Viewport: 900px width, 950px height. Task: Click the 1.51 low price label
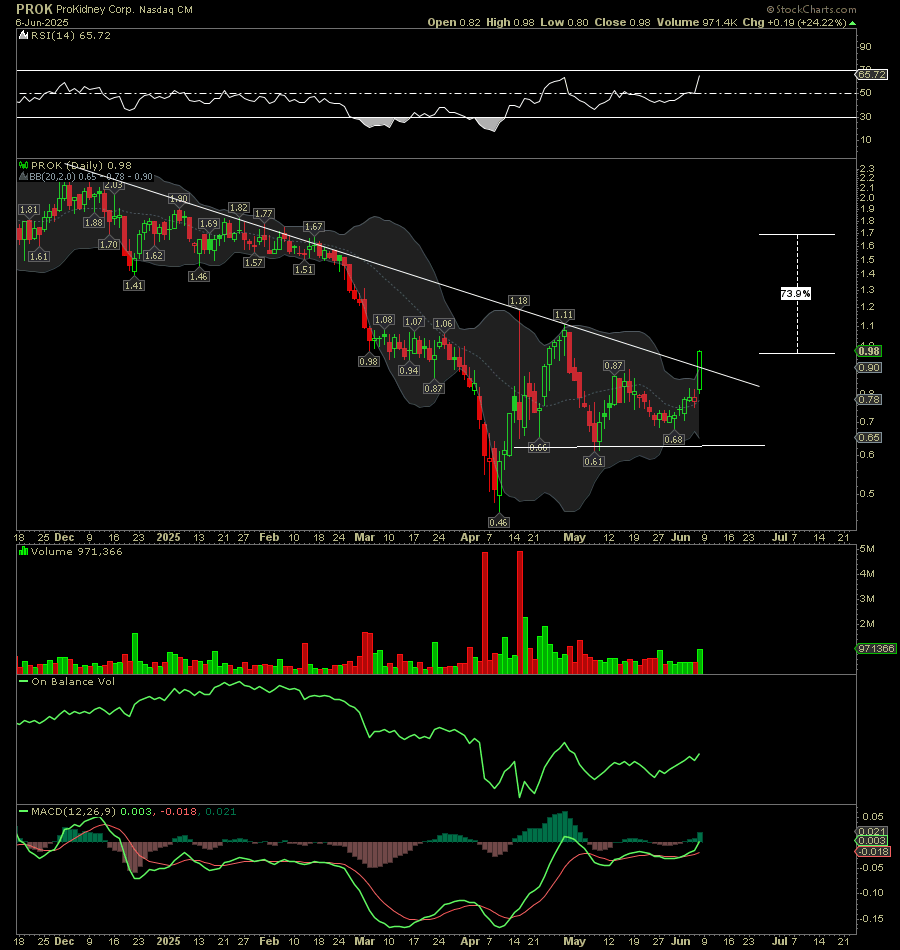click(x=304, y=270)
